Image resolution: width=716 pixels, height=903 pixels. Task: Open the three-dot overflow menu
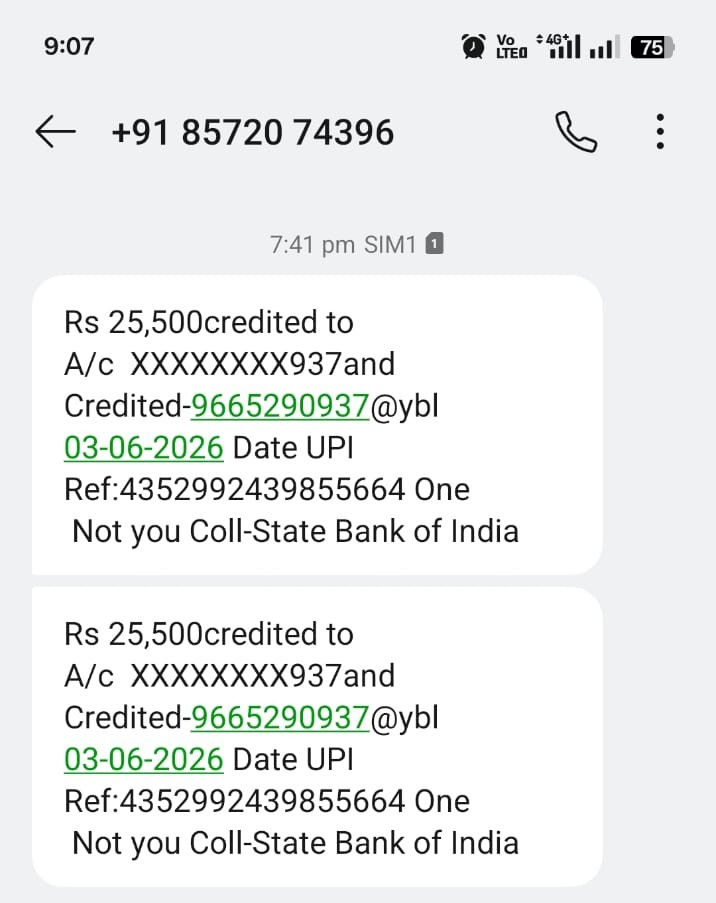[x=660, y=131]
